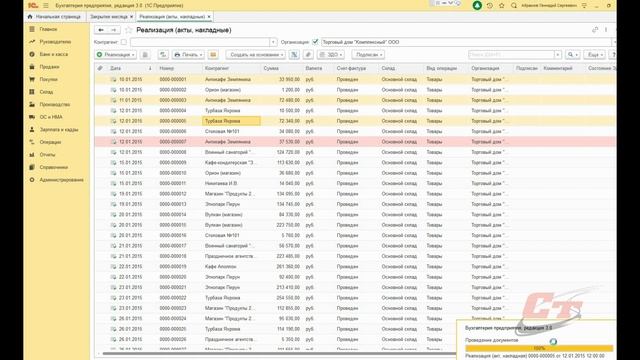Open Создать на основании dropdown

point(256,55)
